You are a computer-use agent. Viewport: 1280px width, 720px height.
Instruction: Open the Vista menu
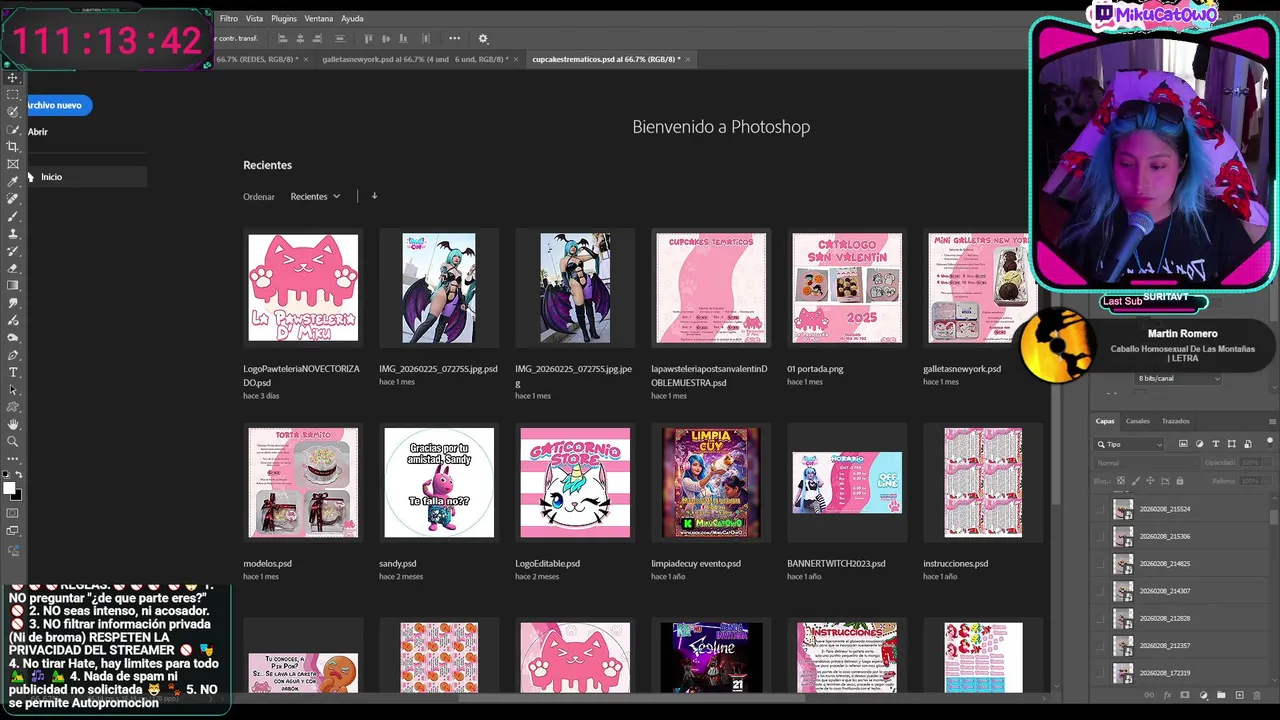pyautogui.click(x=254, y=18)
